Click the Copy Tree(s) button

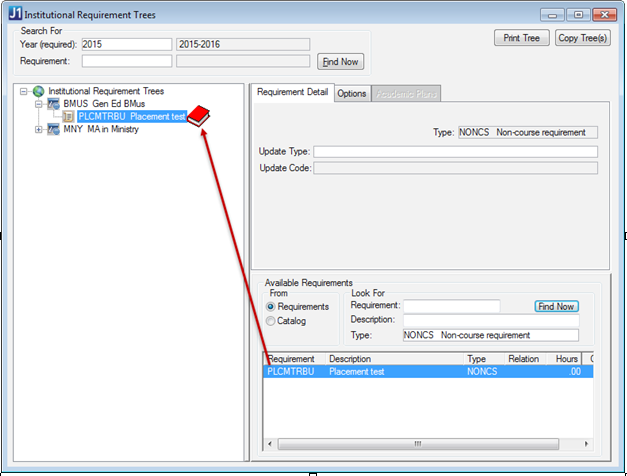[583, 38]
